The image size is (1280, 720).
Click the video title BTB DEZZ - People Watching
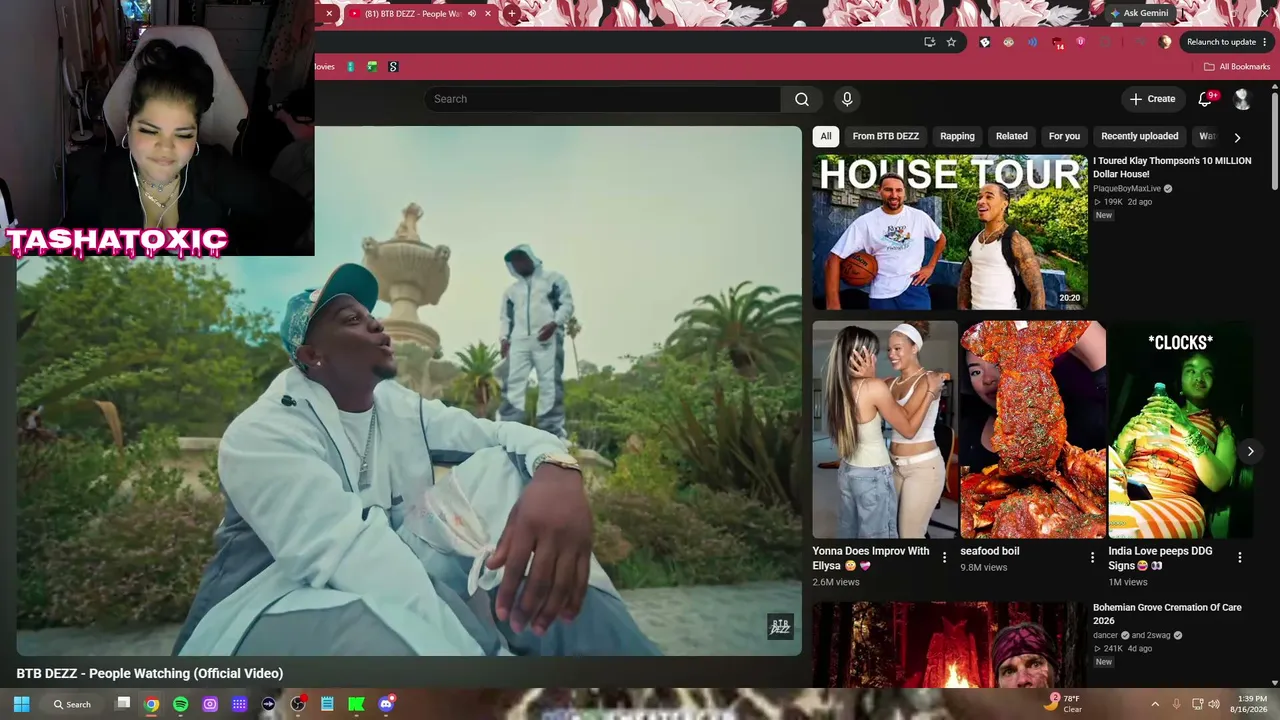pos(150,673)
